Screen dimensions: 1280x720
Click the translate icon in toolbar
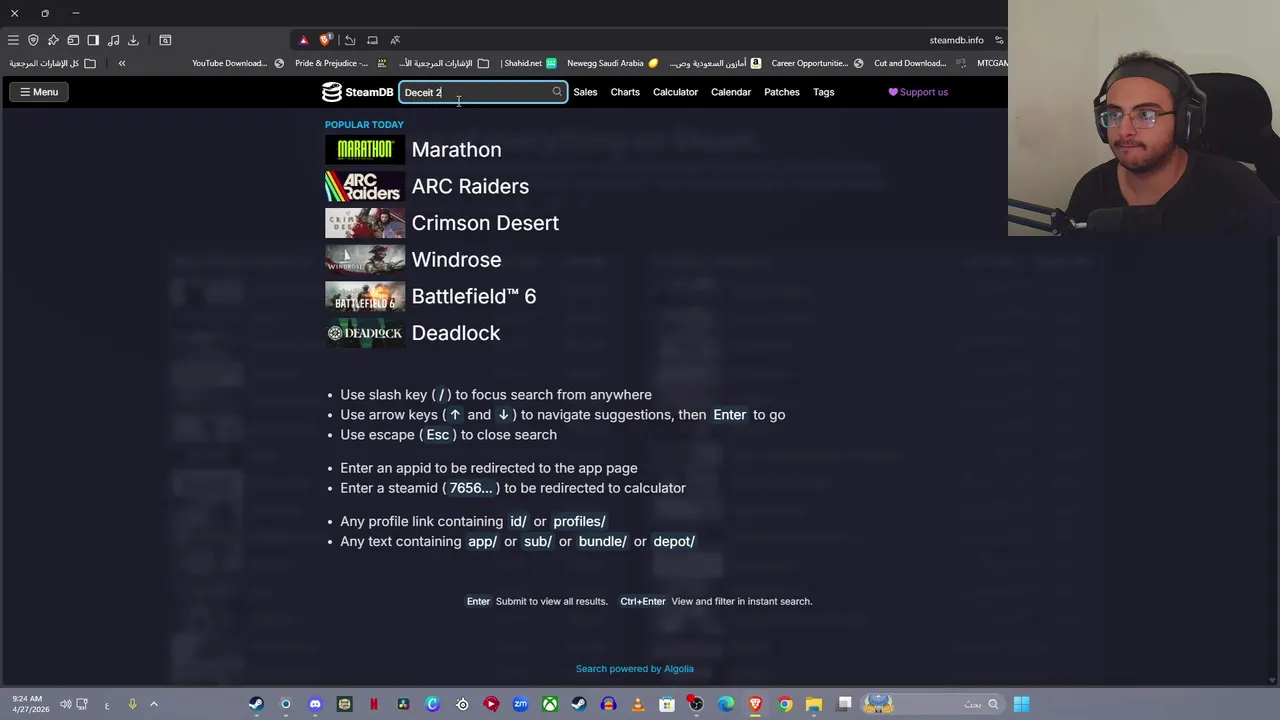tap(395, 40)
